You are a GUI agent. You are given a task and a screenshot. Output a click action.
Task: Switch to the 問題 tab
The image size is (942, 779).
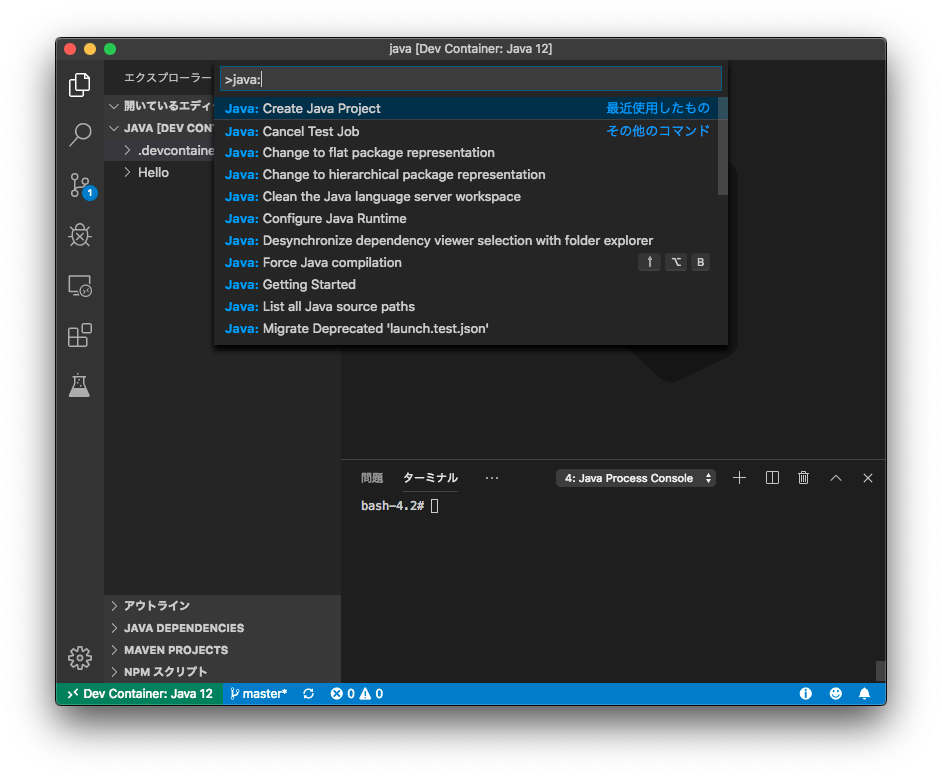pos(372,478)
